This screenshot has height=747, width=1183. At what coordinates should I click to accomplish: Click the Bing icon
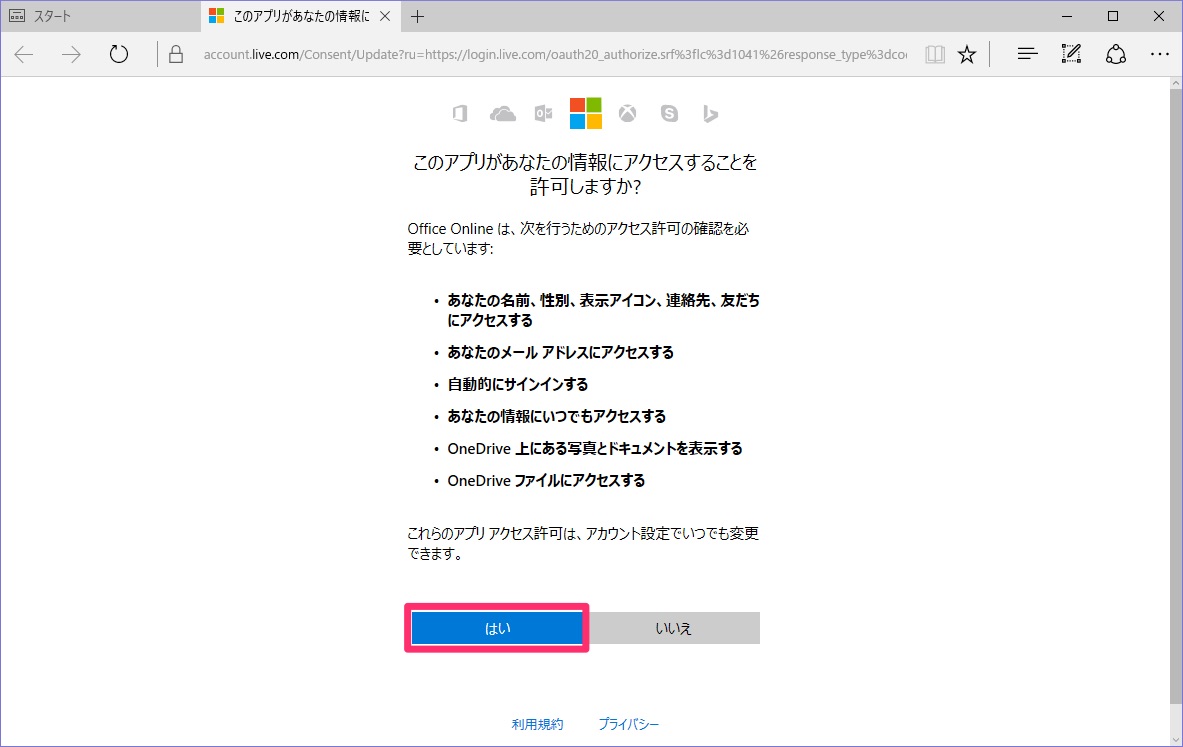click(710, 114)
